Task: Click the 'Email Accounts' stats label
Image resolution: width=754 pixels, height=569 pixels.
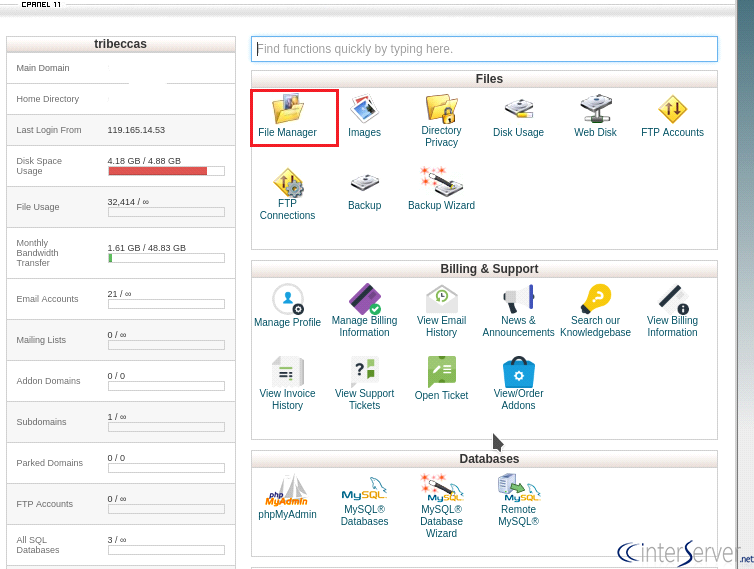Action: (x=47, y=299)
